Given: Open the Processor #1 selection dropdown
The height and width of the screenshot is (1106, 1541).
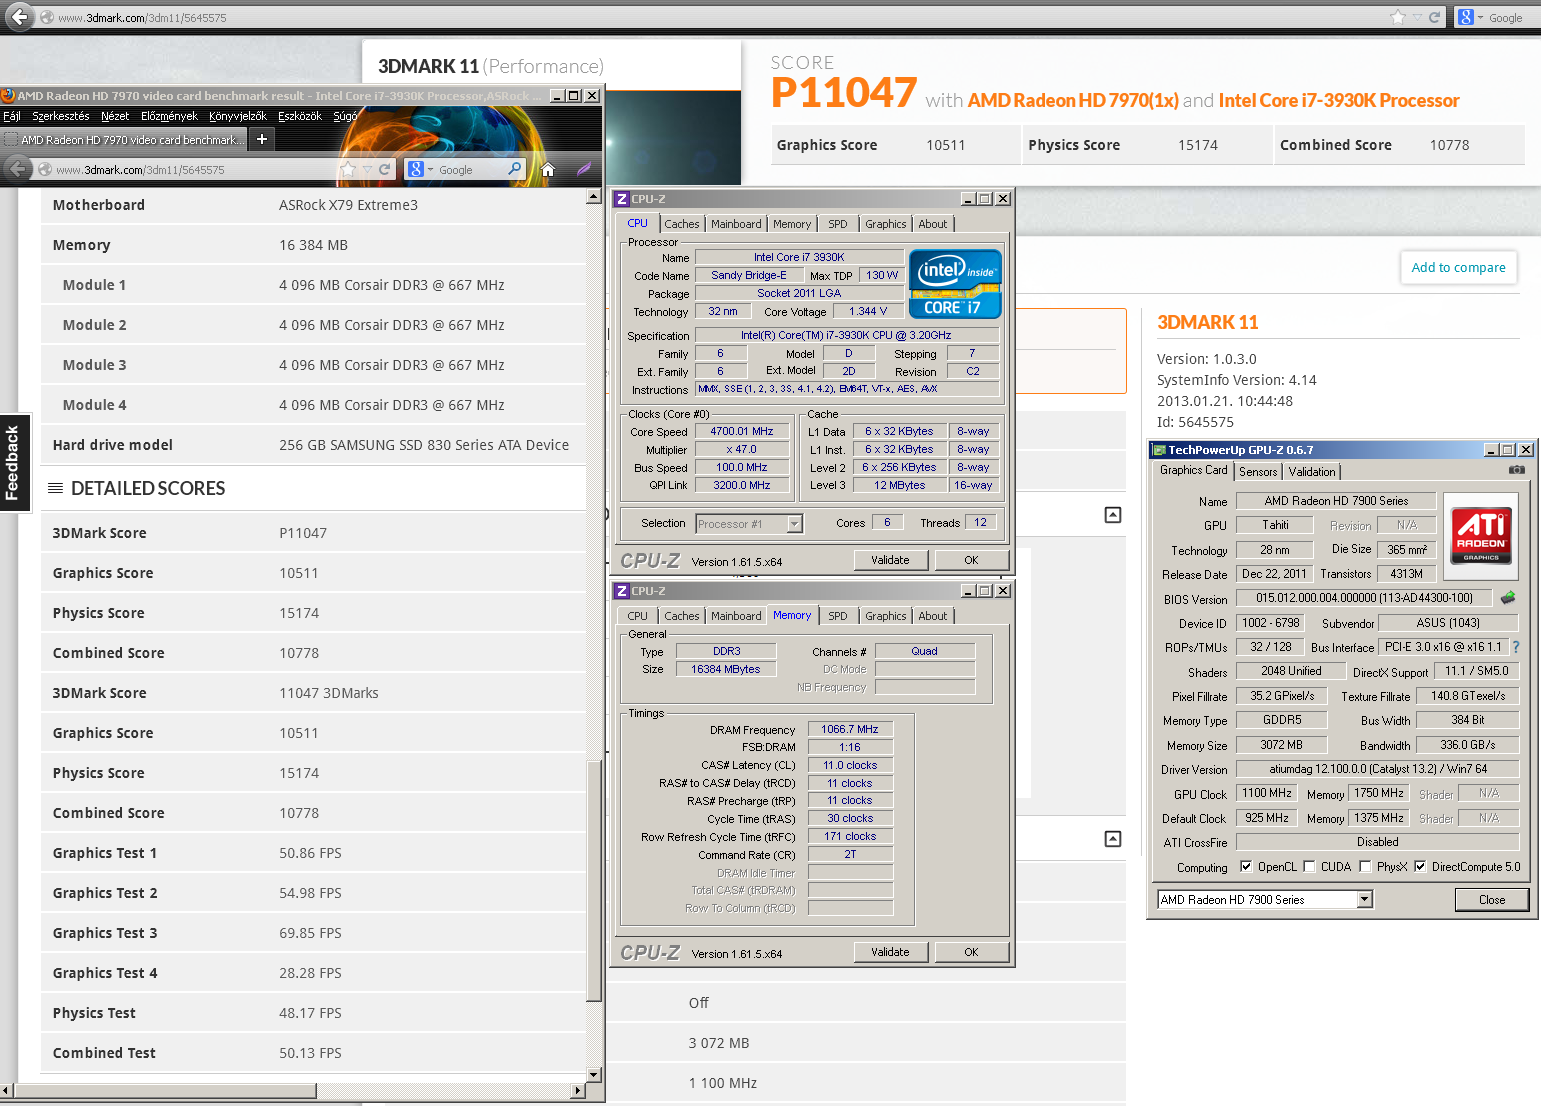Looking at the screenshot, I should coord(794,523).
